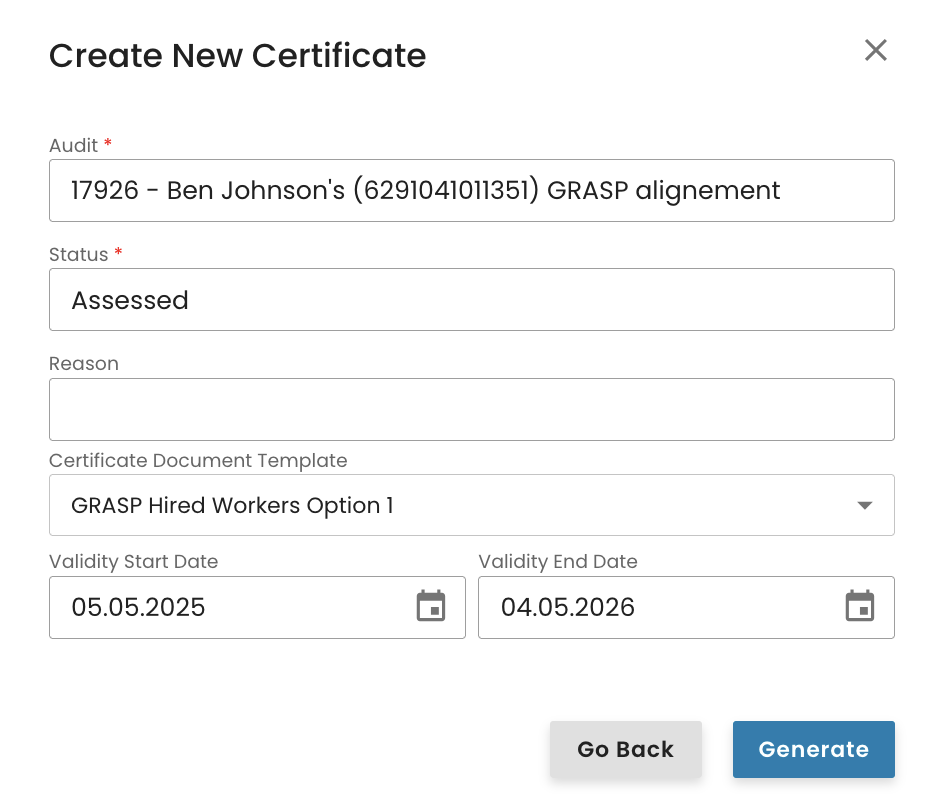
Task: Click the Reason field label
Action: (84, 364)
